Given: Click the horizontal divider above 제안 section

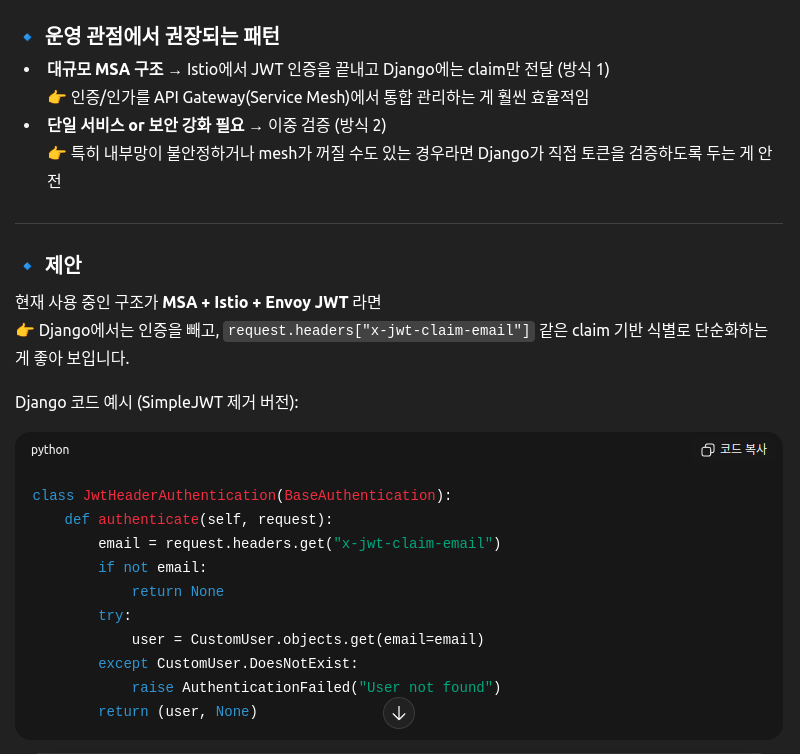Looking at the screenshot, I should [399, 223].
